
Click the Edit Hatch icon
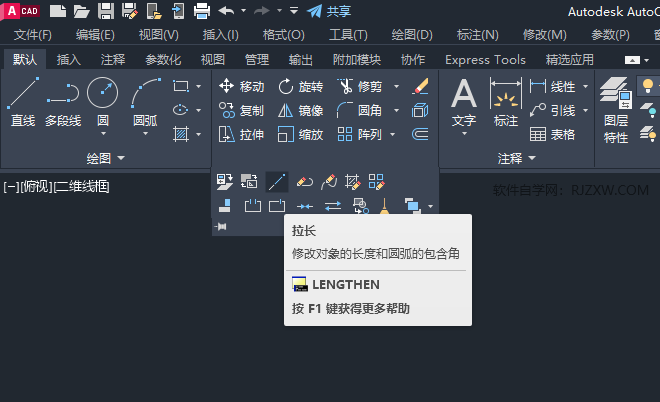pyautogui.click(x=352, y=182)
